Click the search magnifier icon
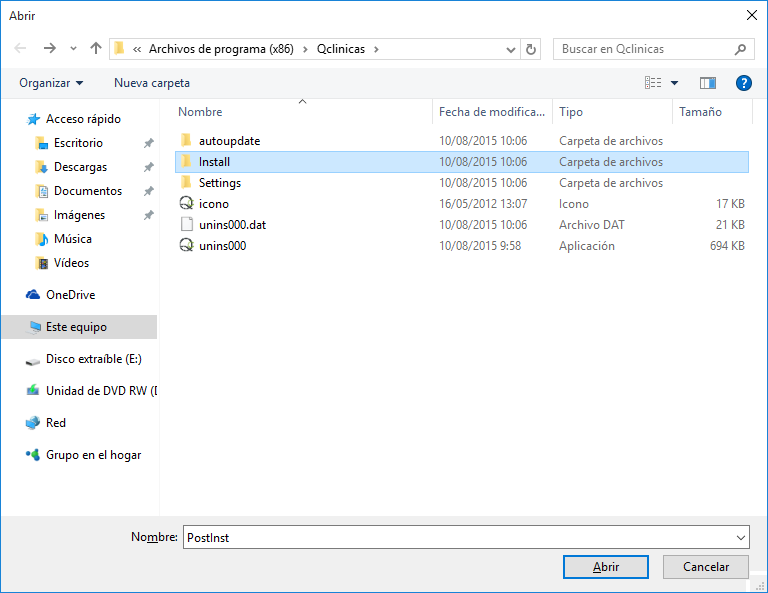The width and height of the screenshot is (768, 593). (x=740, y=48)
